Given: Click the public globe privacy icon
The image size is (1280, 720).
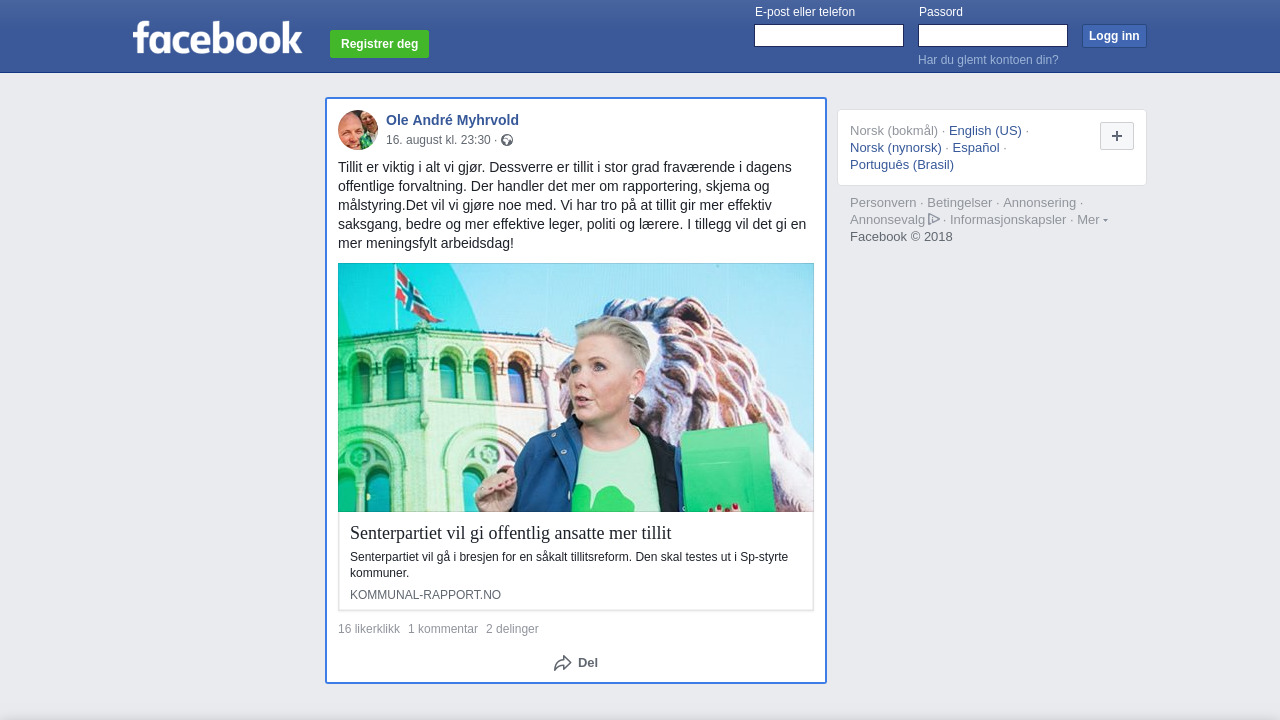Looking at the screenshot, I should tap(507, 140).
